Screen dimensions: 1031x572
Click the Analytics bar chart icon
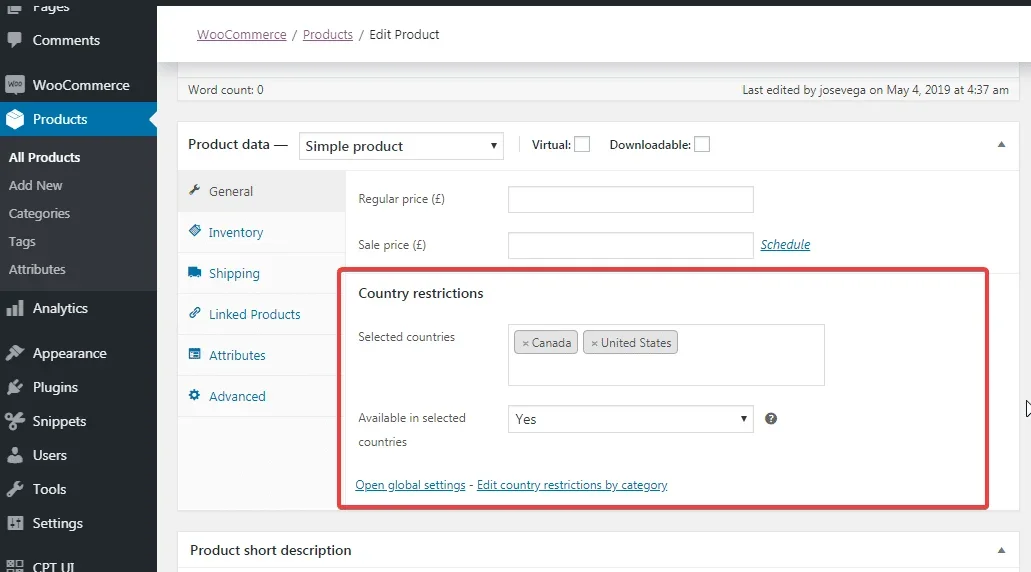[14, 308]
